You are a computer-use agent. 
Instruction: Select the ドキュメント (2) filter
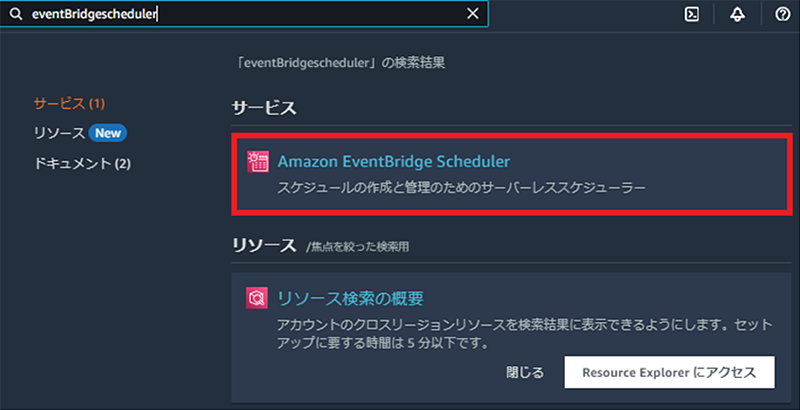(x=82, y=164)
